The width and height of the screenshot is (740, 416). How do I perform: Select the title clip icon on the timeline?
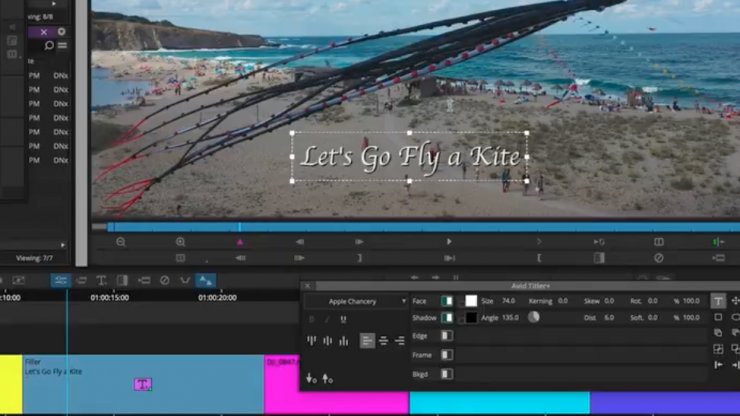pyautogui.click(x=142, y=384)
